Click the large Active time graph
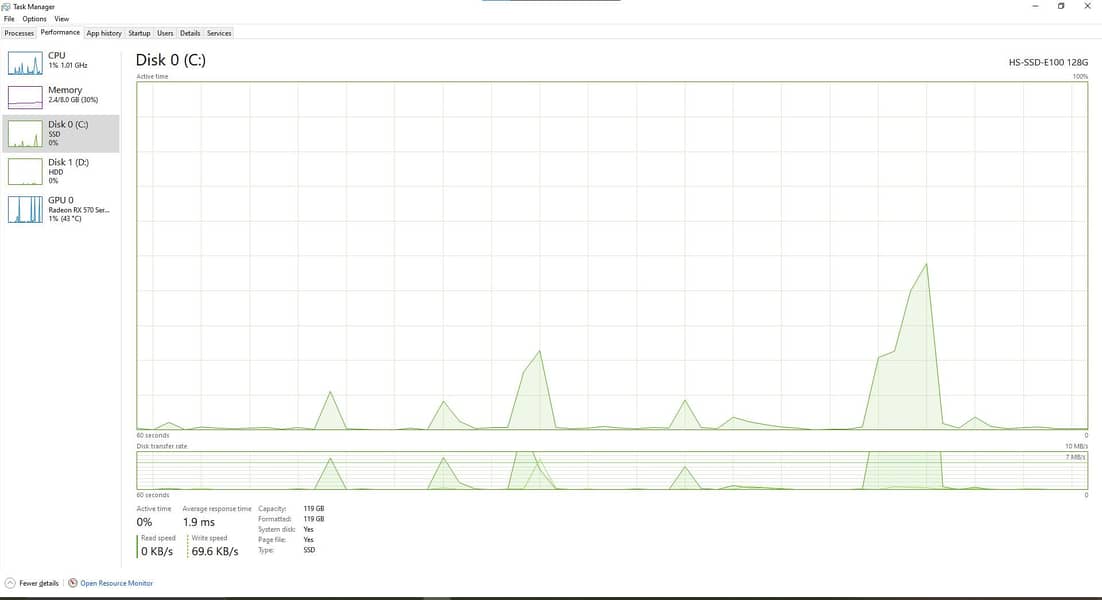Viewport: 1102px width, 600px height. tap(612, 255)
